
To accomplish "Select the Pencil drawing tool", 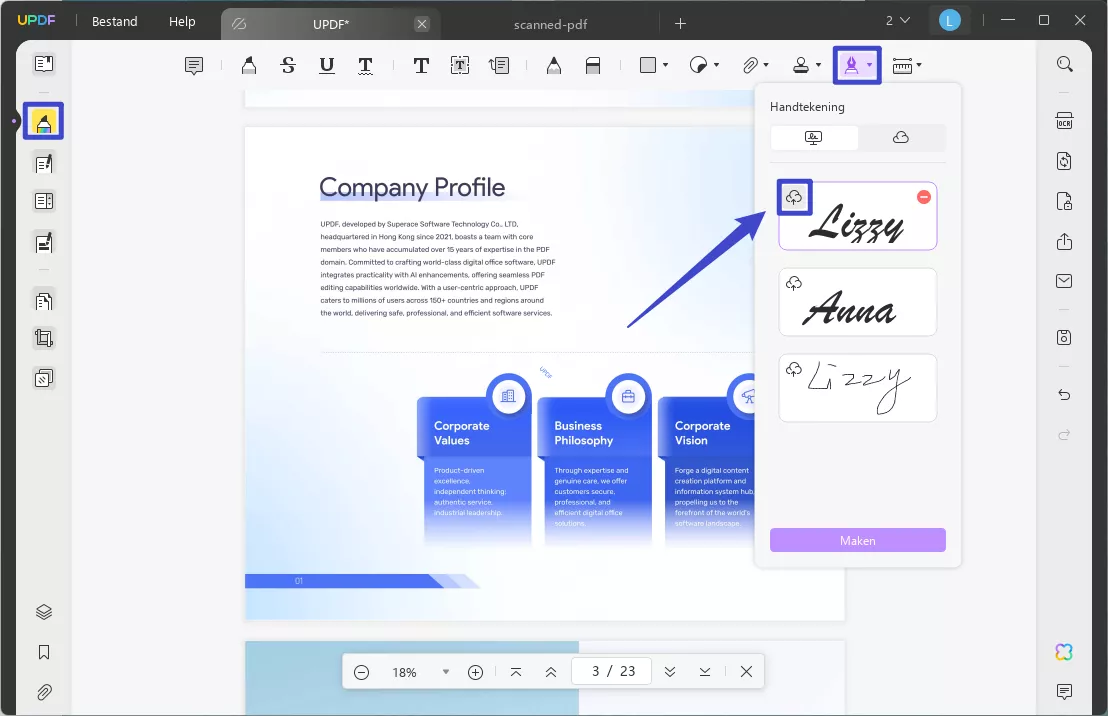I will pyautogui.click(x=554, y=66).
